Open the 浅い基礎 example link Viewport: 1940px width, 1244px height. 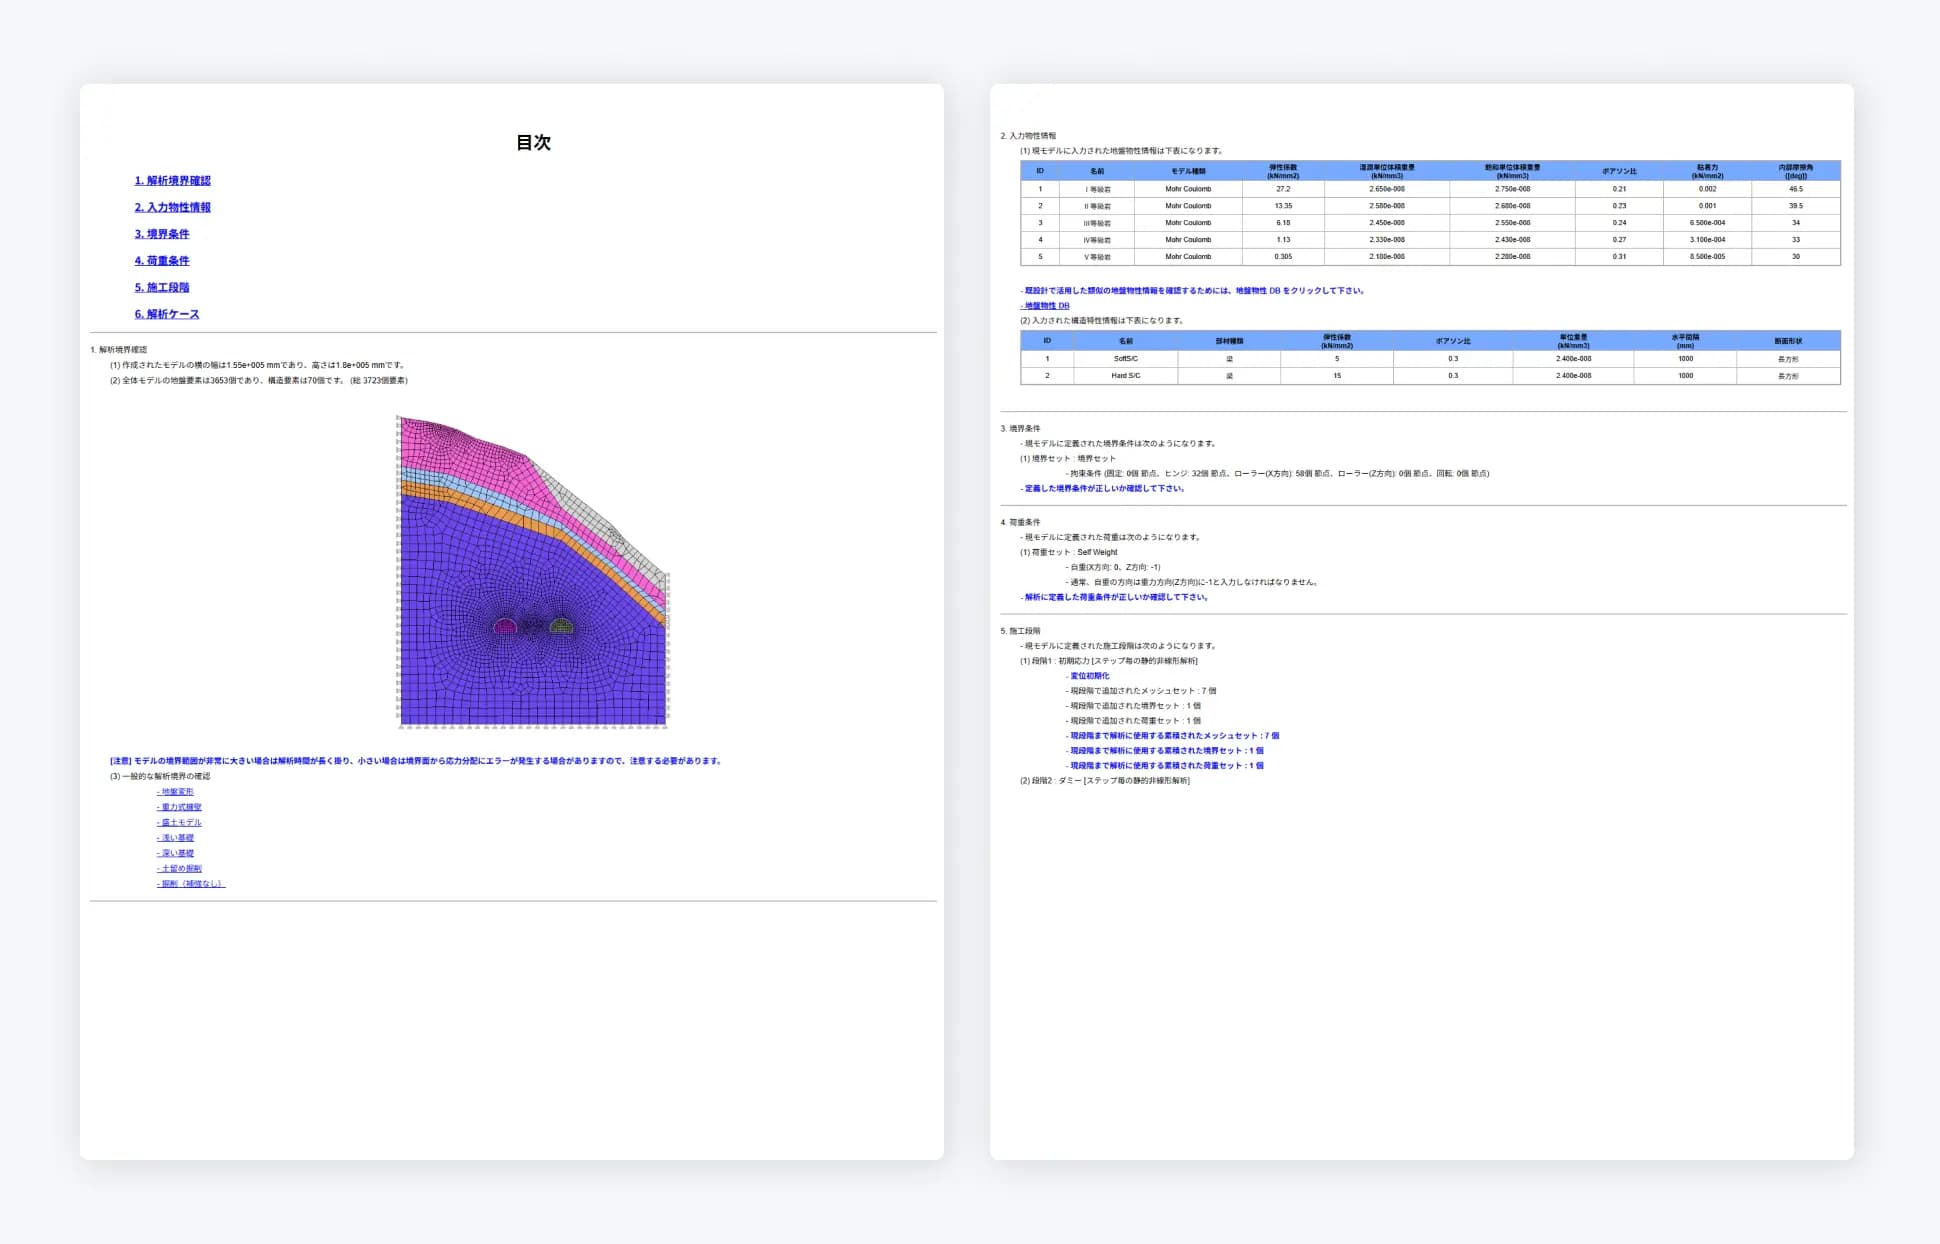point(175,838)
